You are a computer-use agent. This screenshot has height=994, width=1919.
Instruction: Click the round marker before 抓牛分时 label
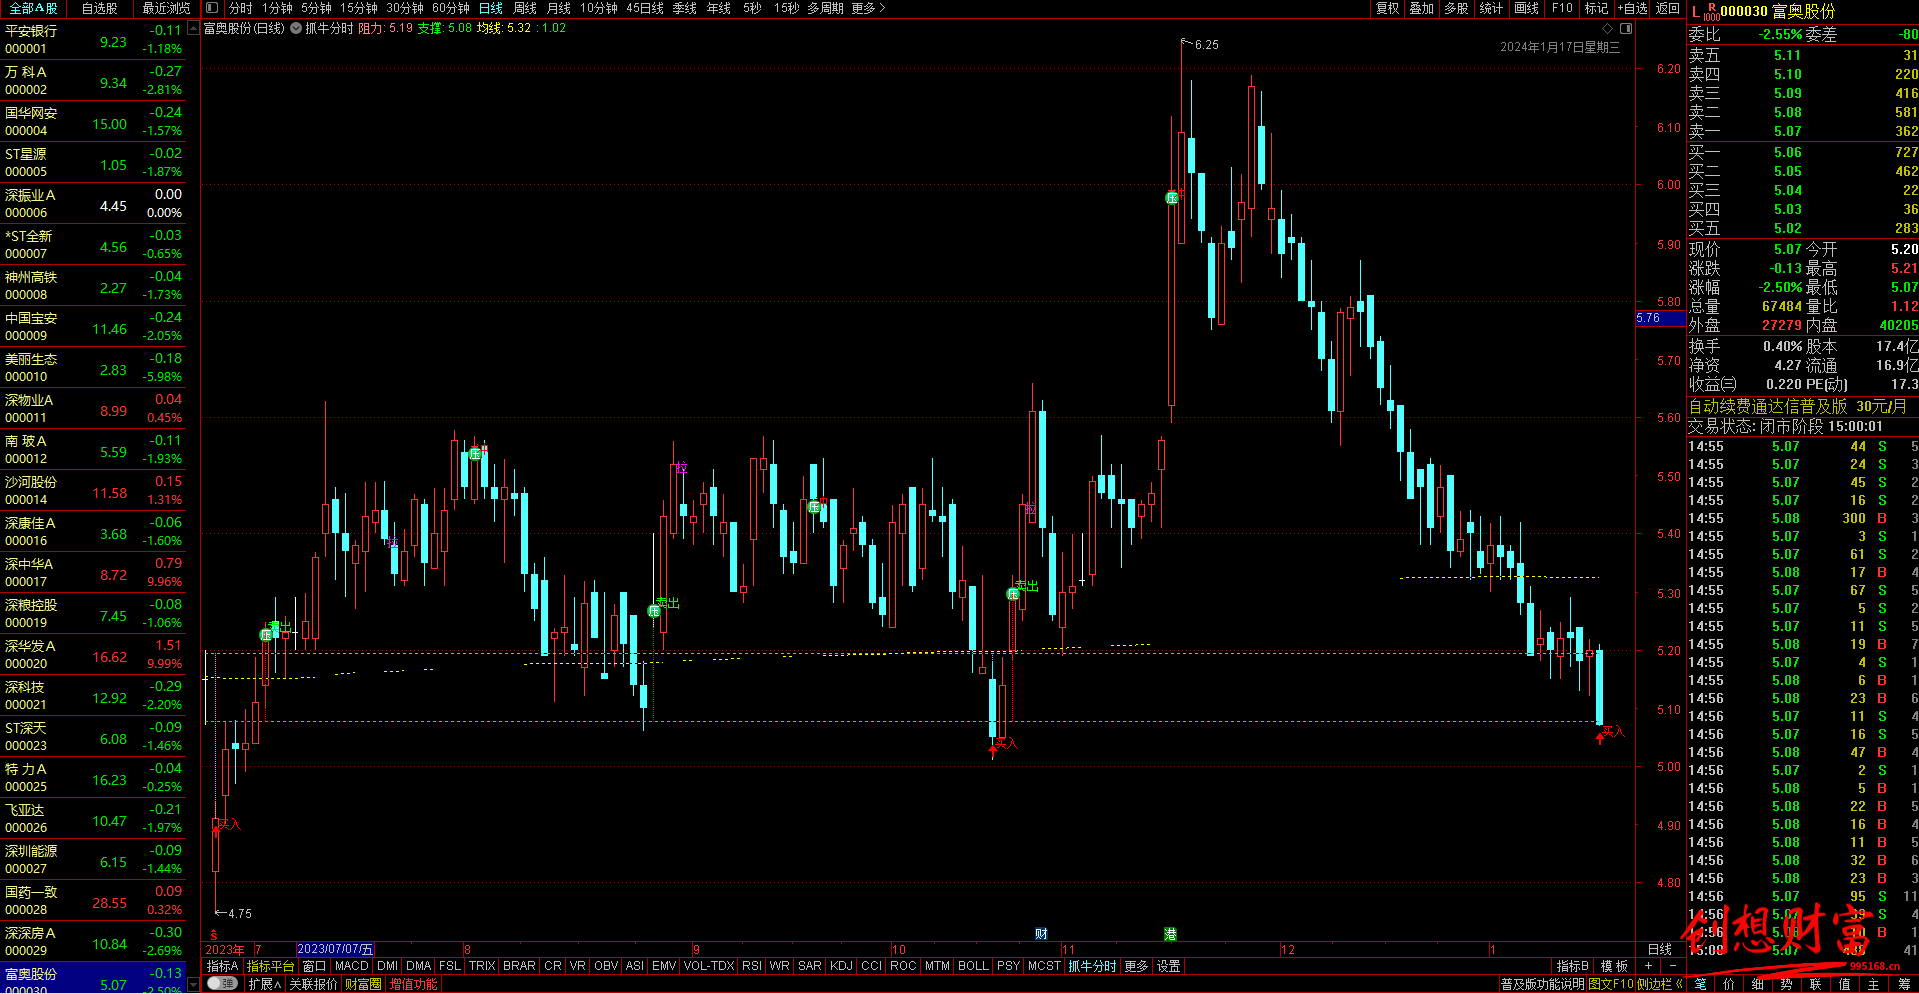(296, 28)
